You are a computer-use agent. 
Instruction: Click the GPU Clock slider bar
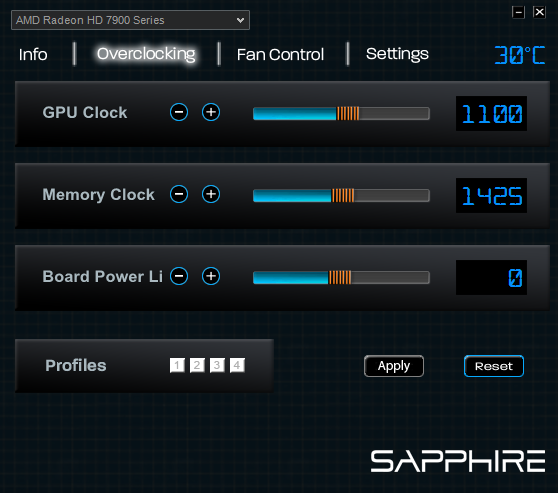pyautogui.click(x=341, y=114)
